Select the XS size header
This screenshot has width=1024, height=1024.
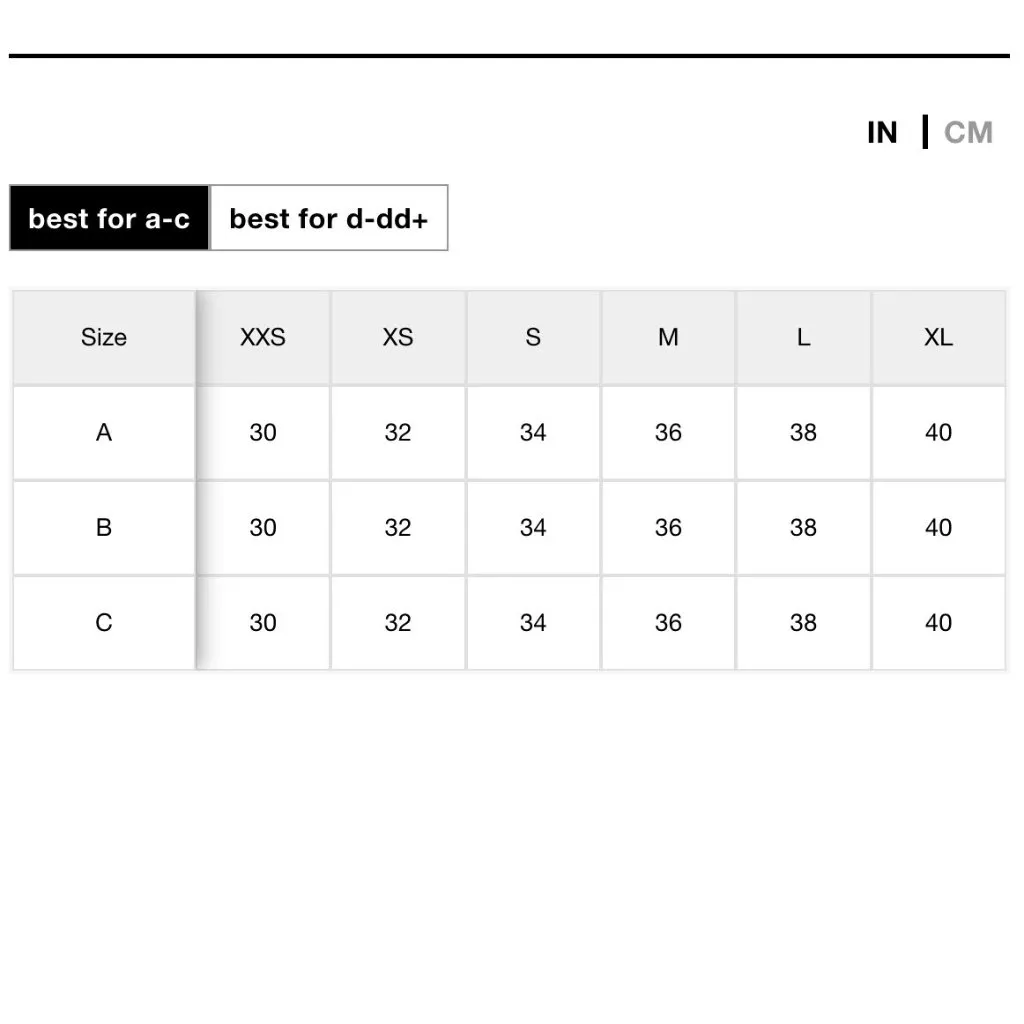tap(398, 337)
